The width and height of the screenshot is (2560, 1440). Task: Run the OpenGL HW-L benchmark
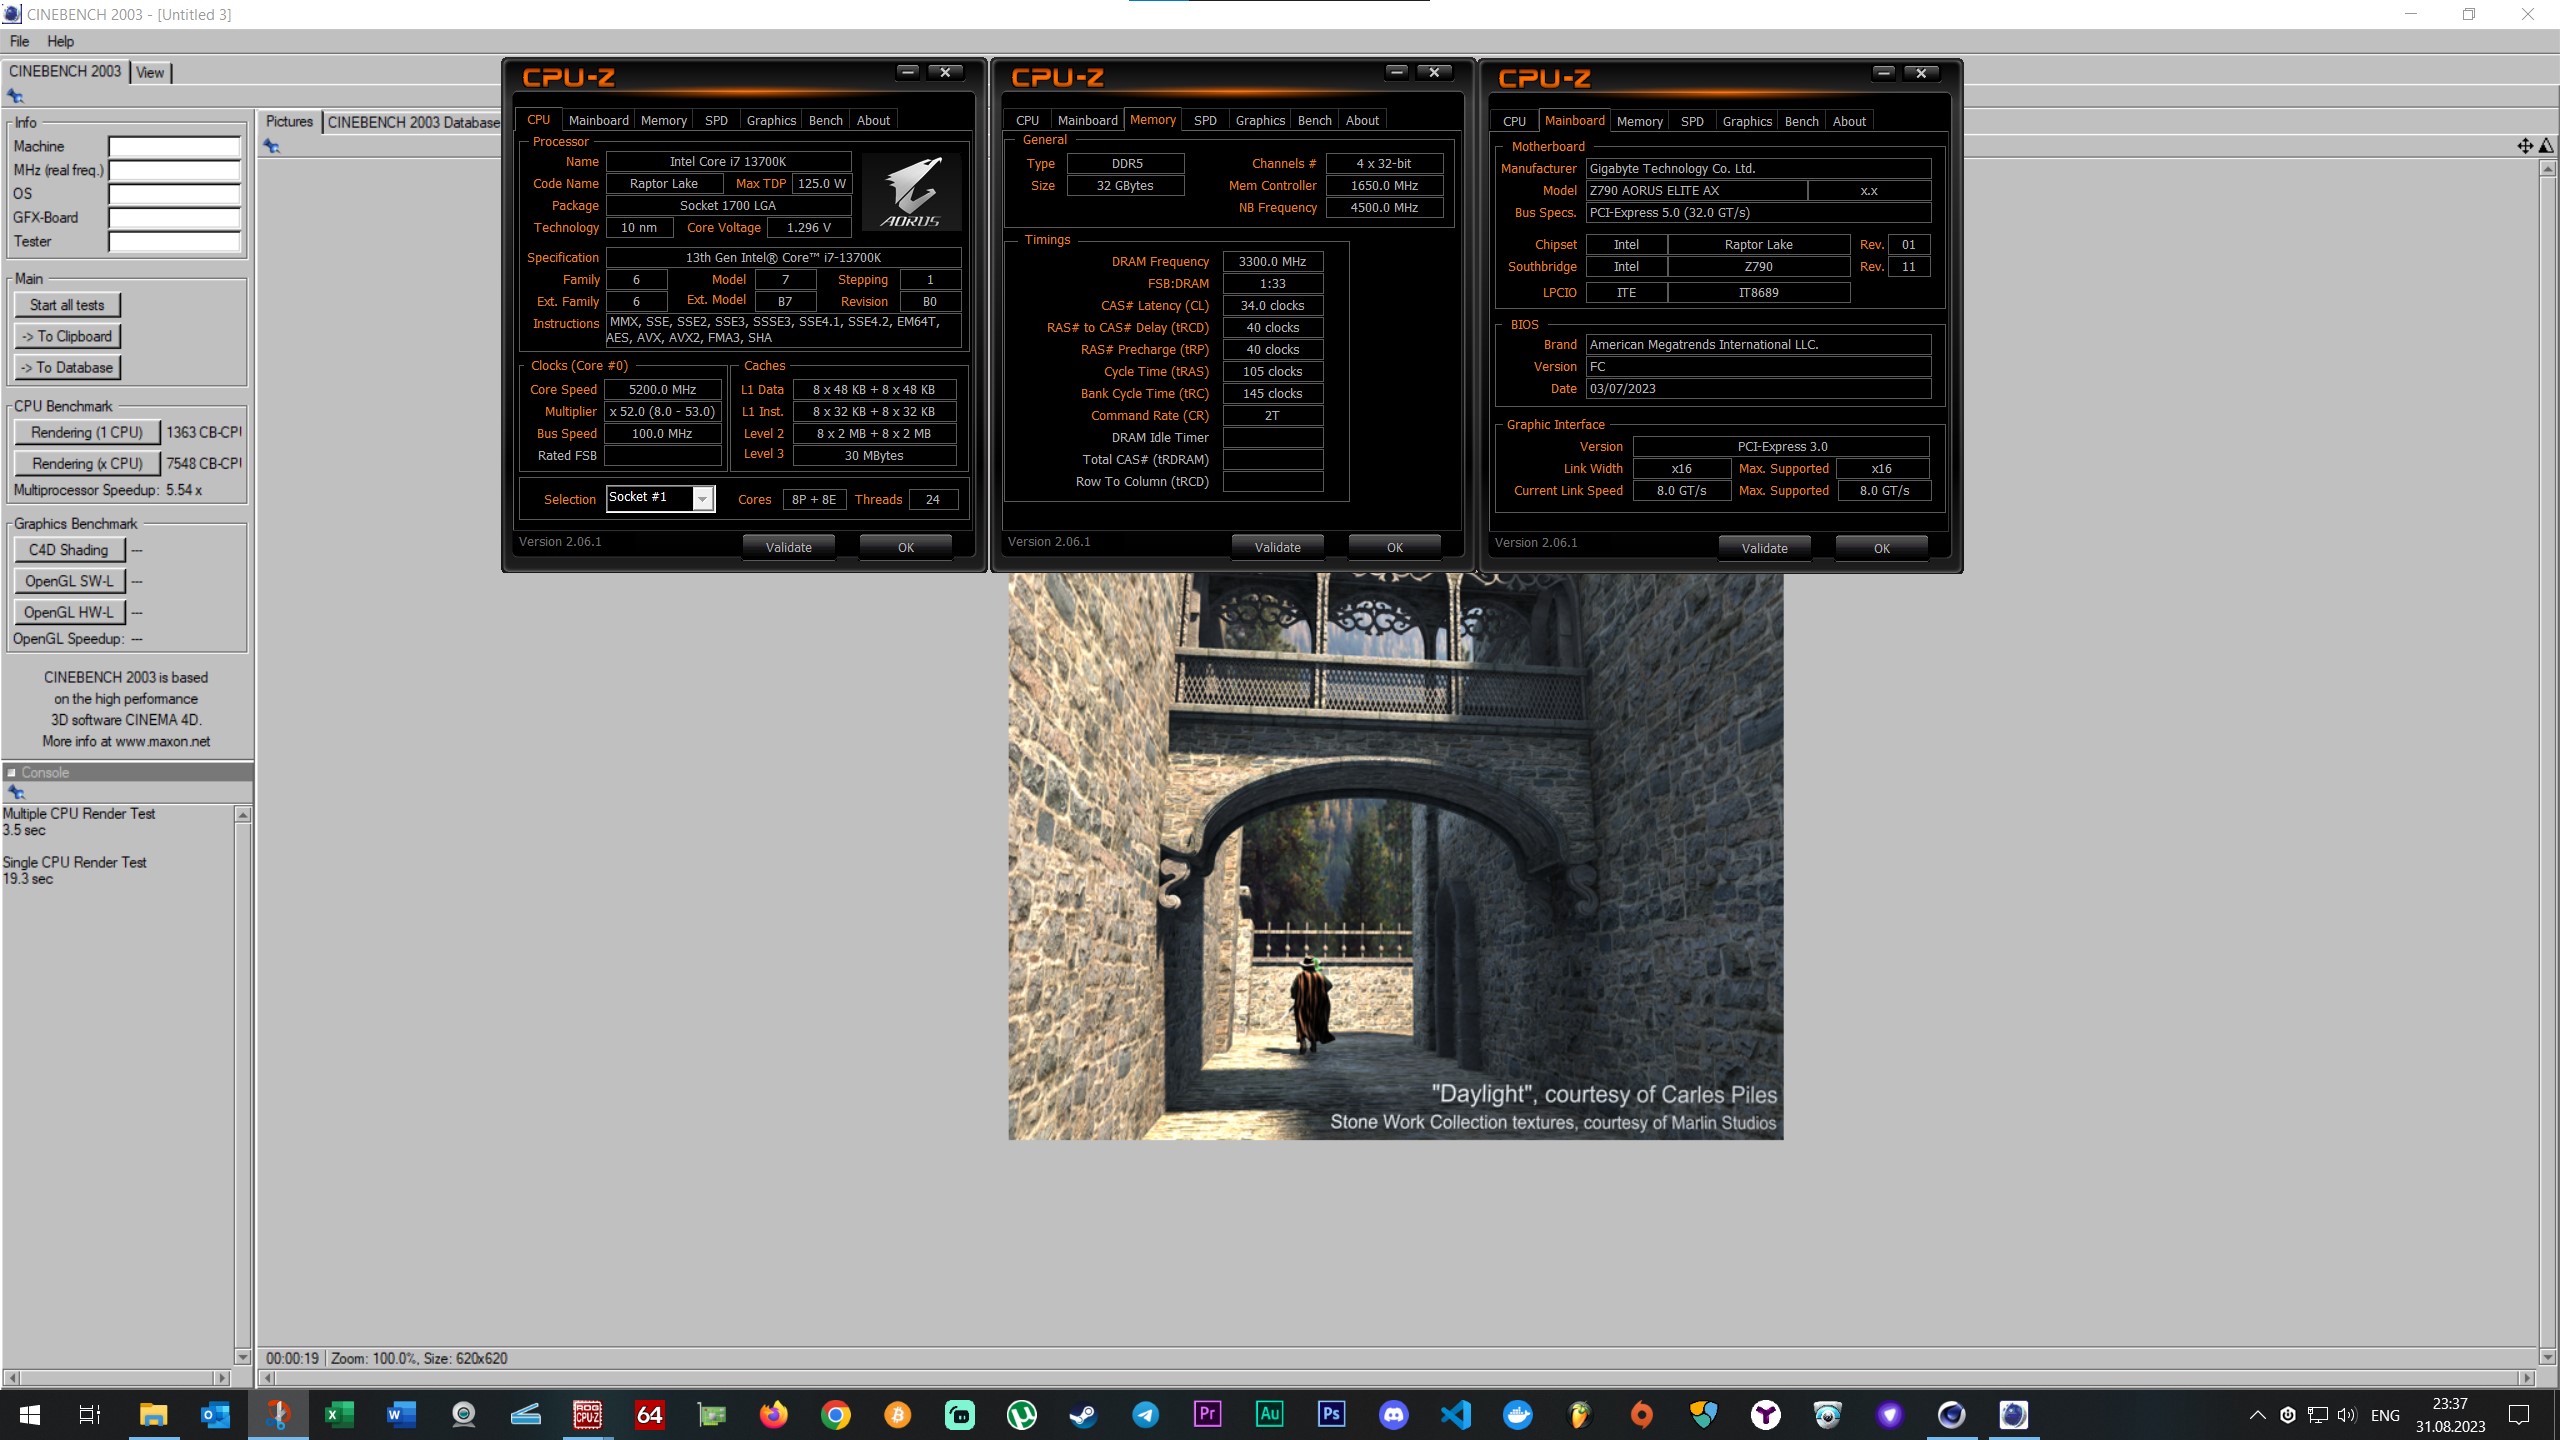click(x=69, y=612)
